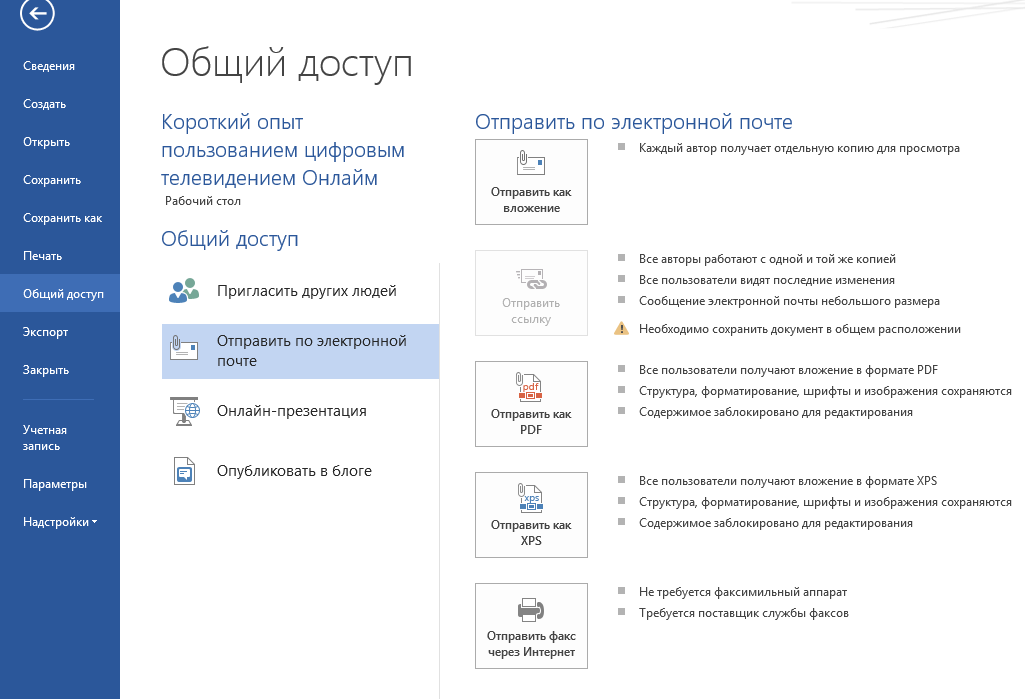Click text Необходимо сохранить документ в общем расположении
The height and width of the screenshot is (699, 1025).
pos(799,329)
